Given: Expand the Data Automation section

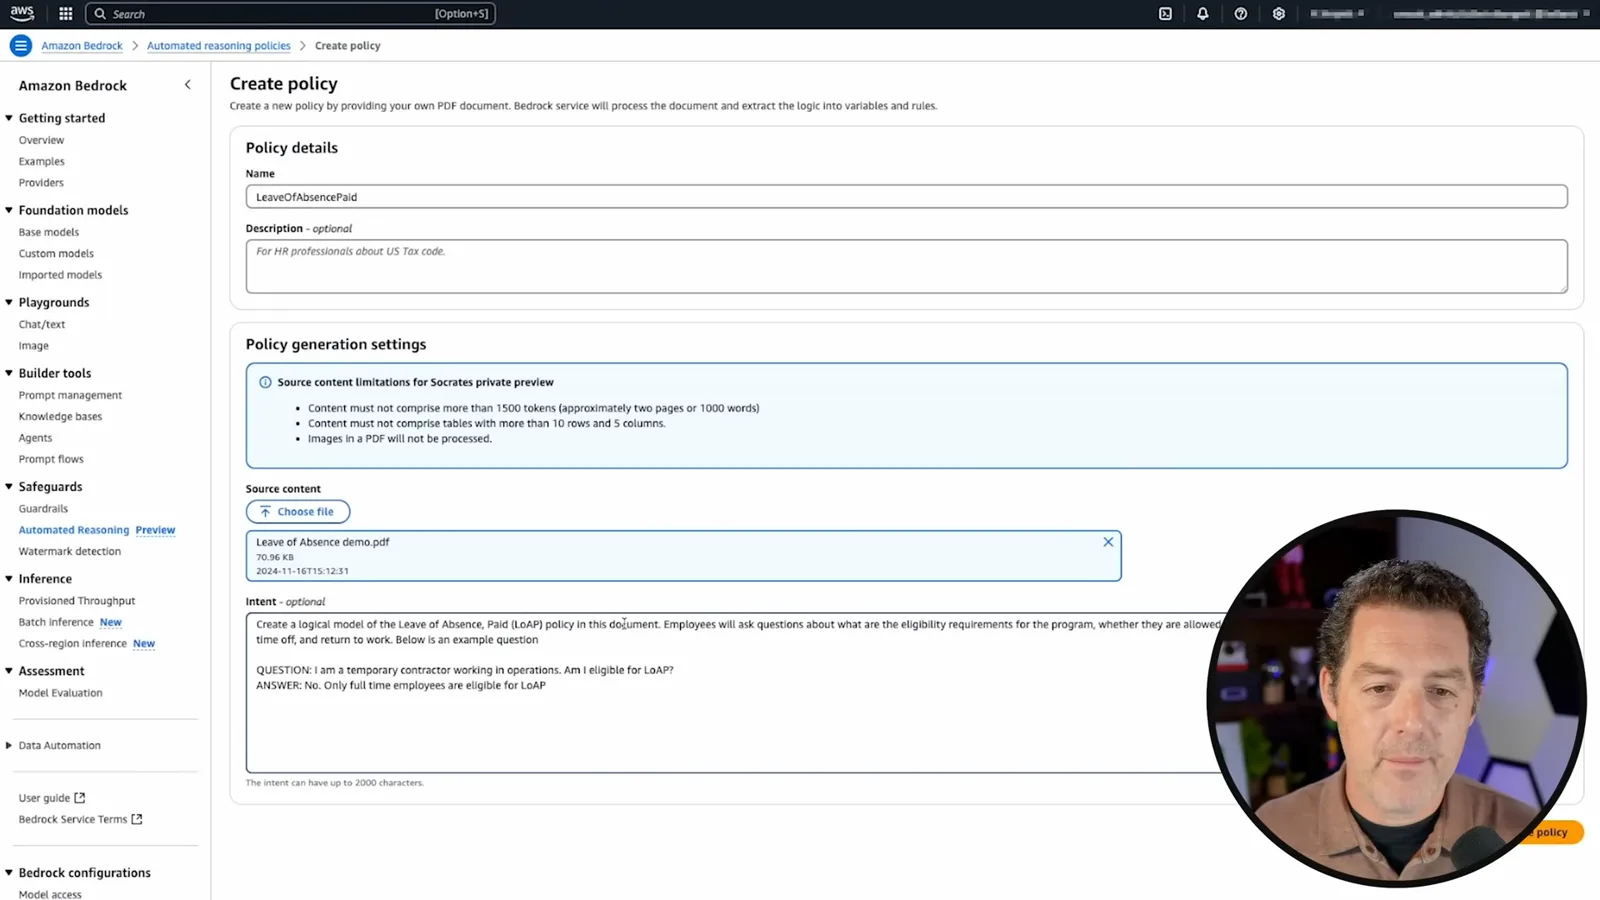Looking at the screenshot, I should point(9,745).
